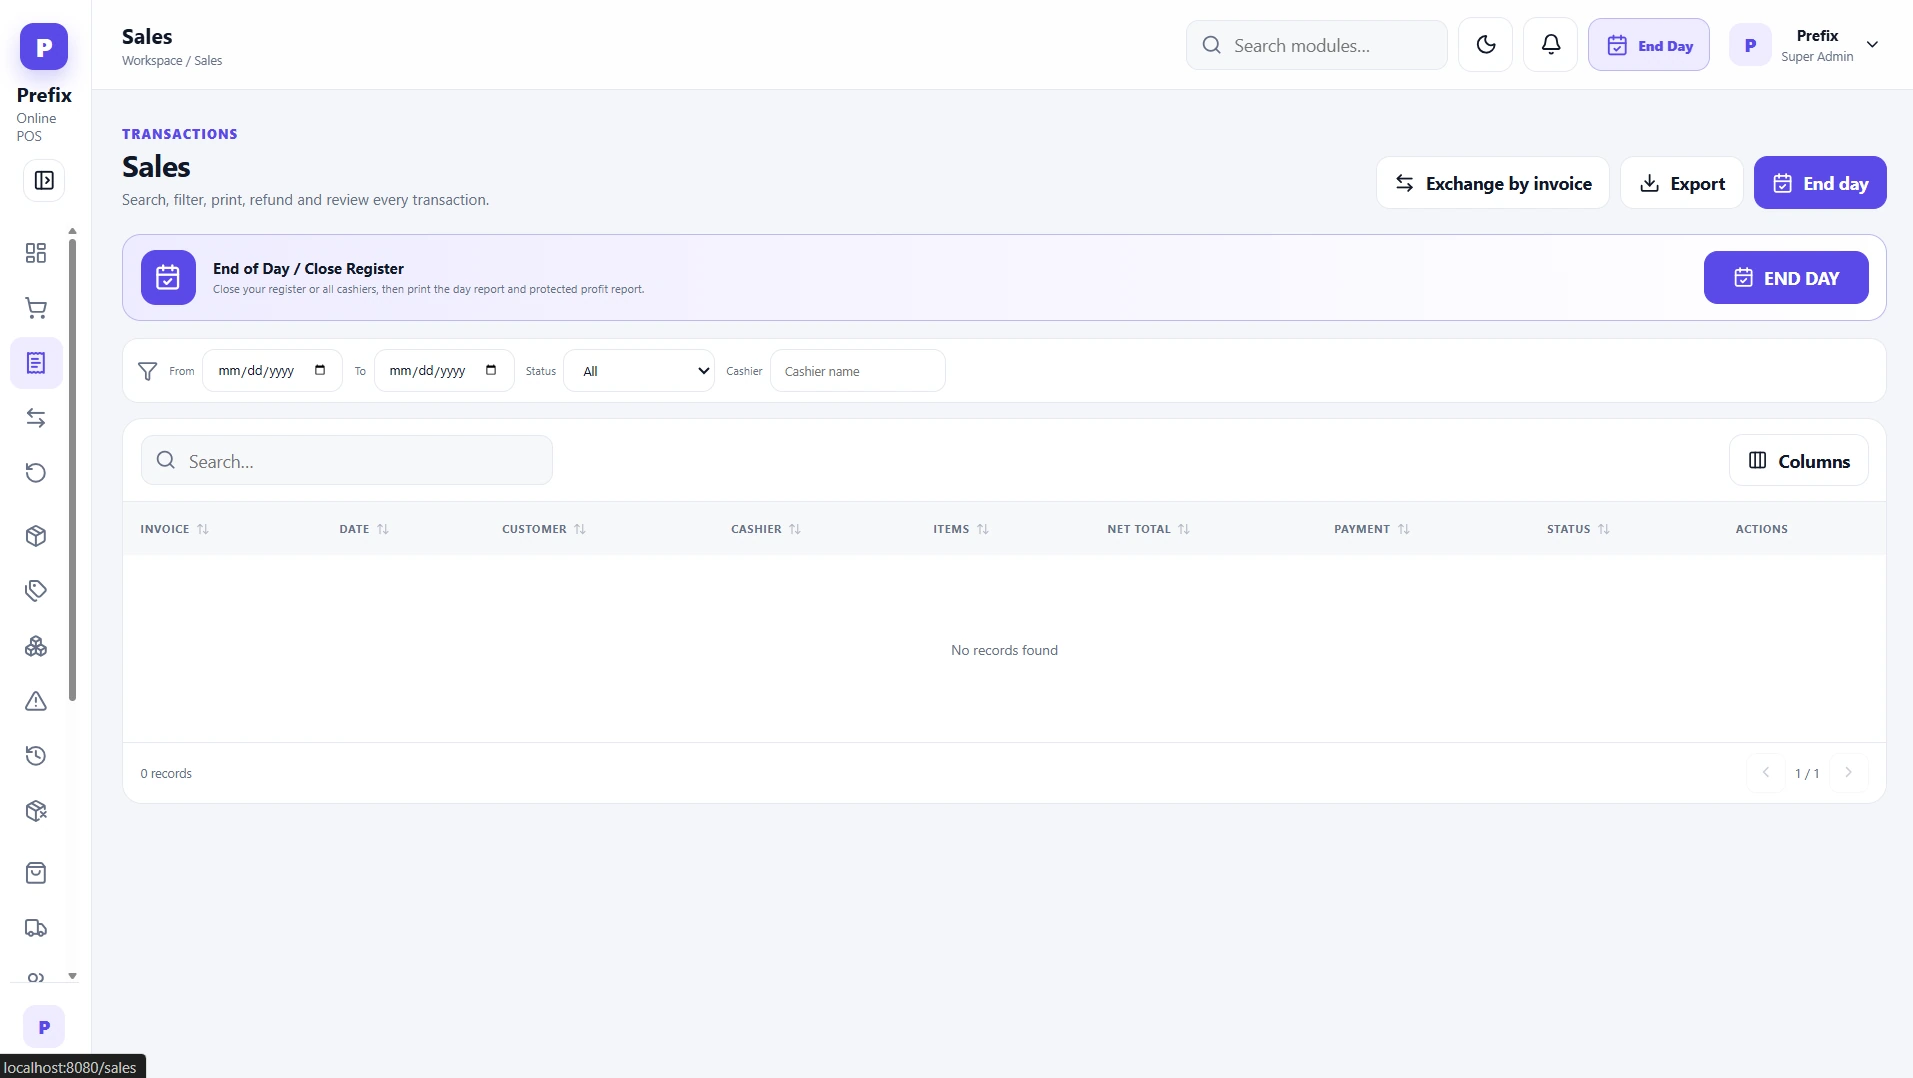Toggle dark mode moon icon
The image size is (1913, 1078).
1485,45
